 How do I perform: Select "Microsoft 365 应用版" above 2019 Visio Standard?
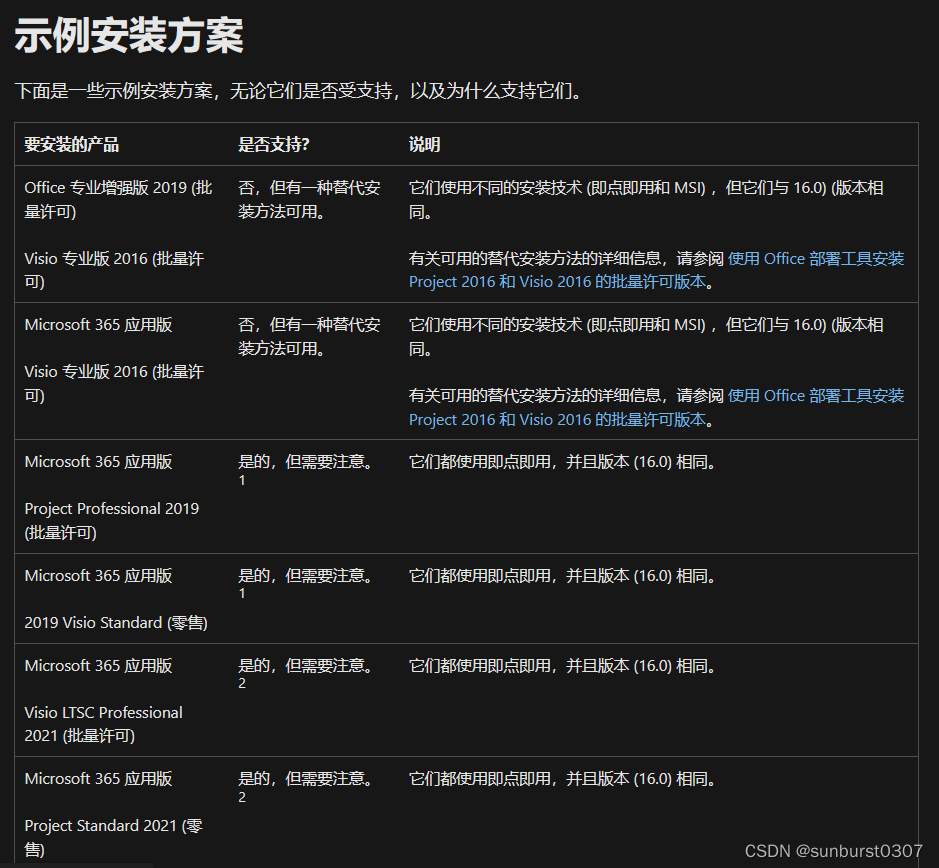point(98,576)
